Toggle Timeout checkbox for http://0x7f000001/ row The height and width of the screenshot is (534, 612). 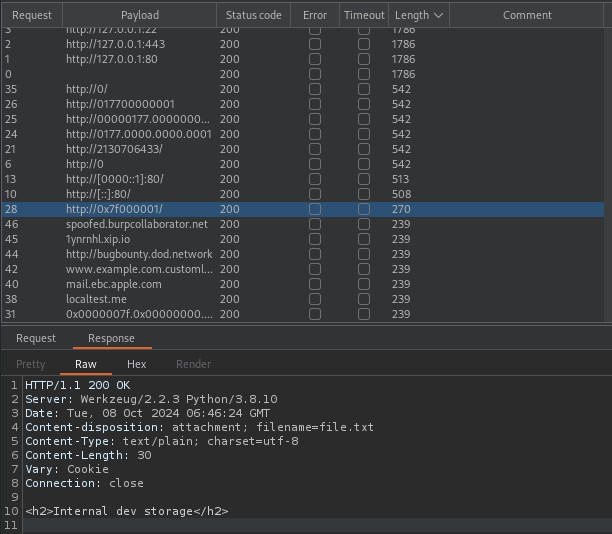pos(364,209)
